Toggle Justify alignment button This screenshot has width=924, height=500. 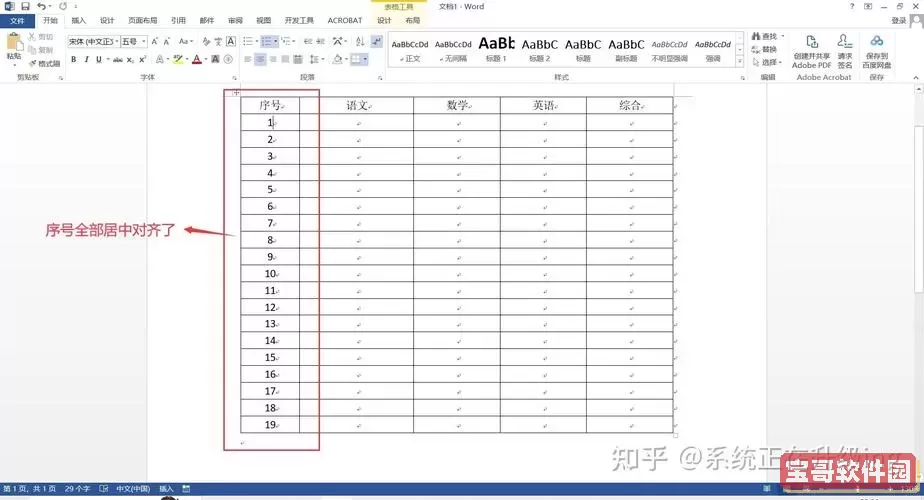285,60
